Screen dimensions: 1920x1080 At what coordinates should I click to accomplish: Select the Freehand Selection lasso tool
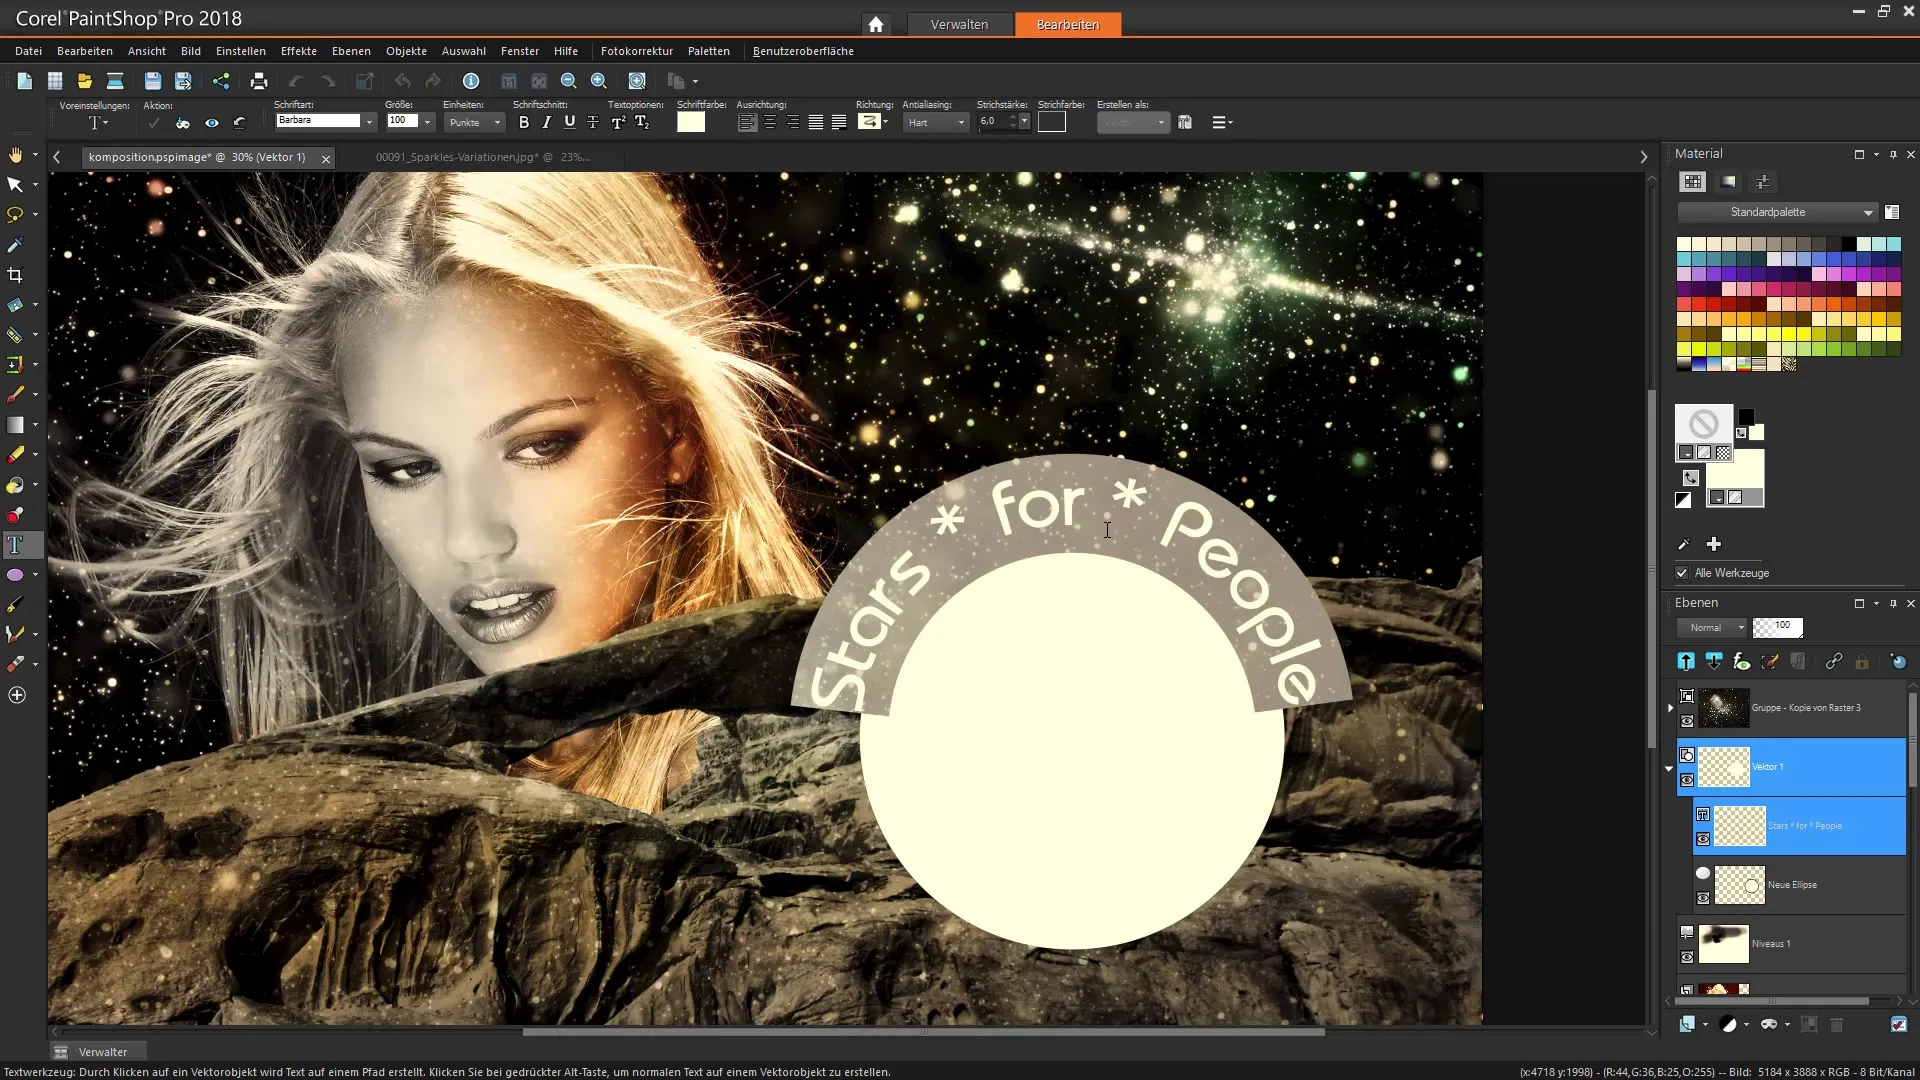(x=15, y=215)
